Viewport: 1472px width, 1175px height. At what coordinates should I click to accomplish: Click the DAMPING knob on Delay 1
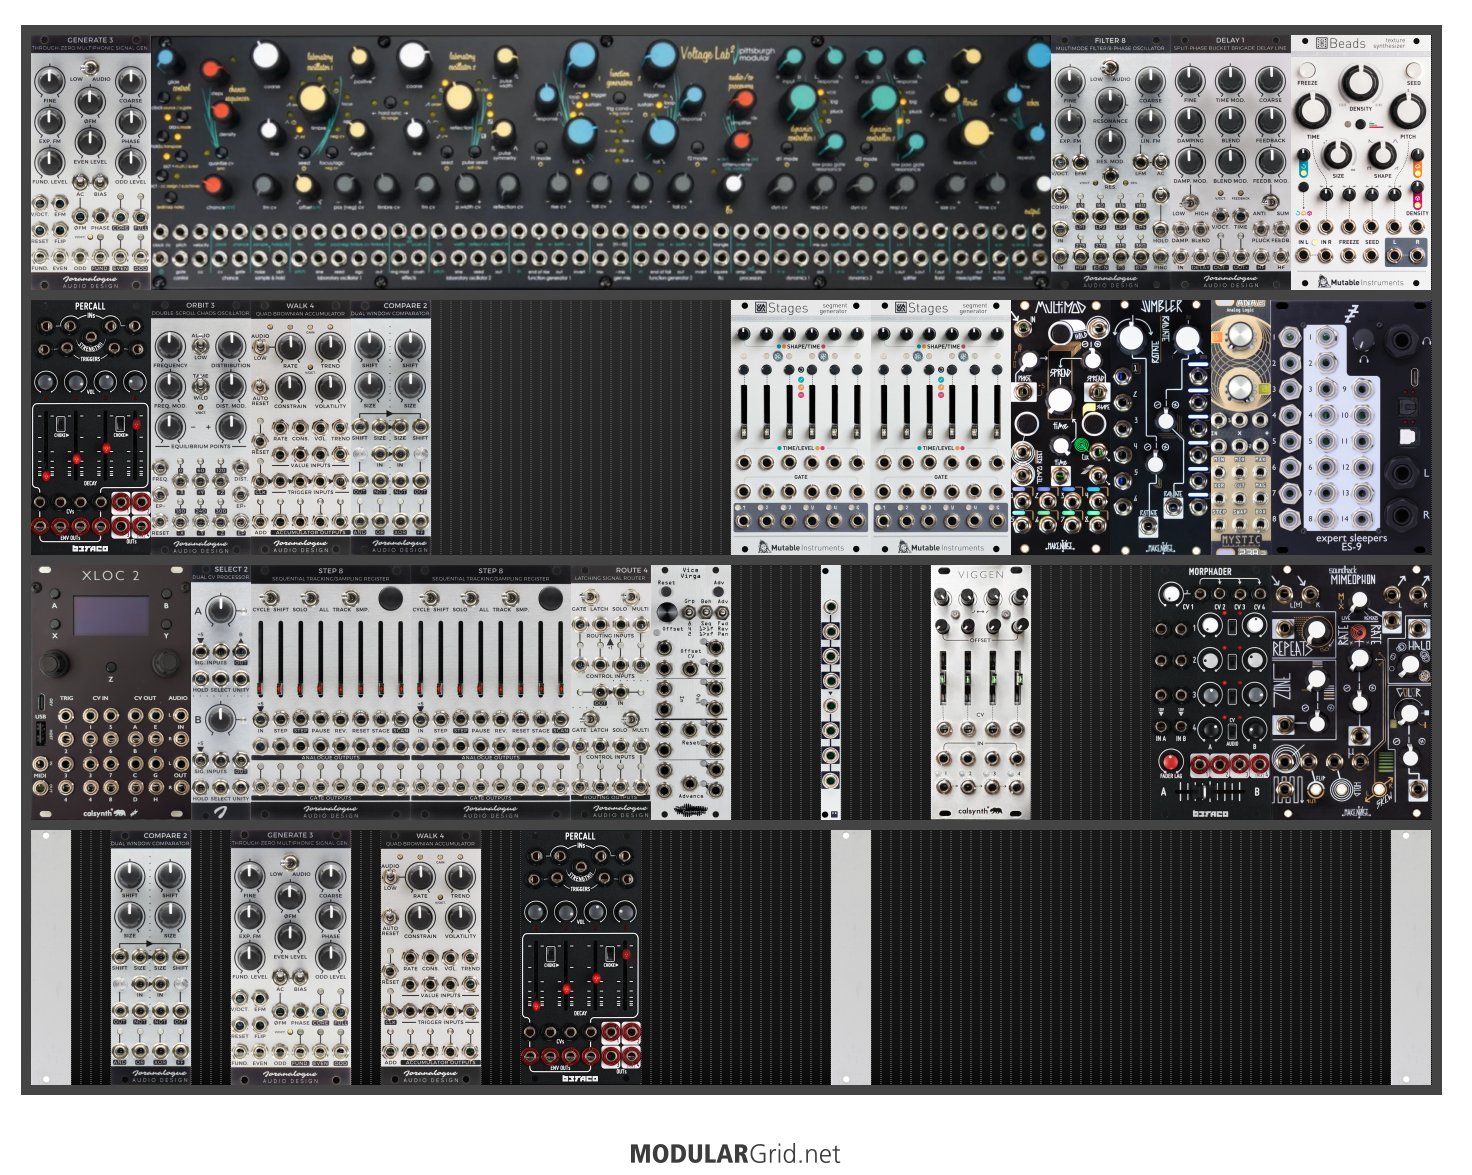pos(1190,120)
